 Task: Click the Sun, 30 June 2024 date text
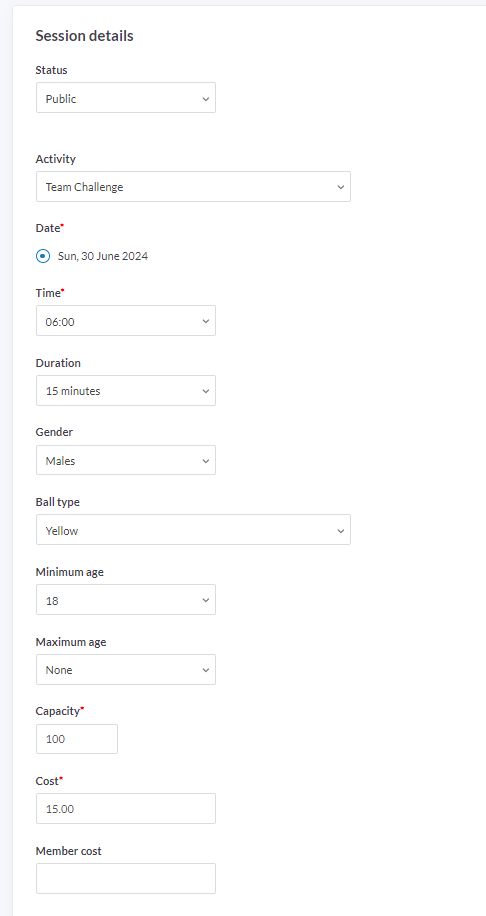pos(103,256)
